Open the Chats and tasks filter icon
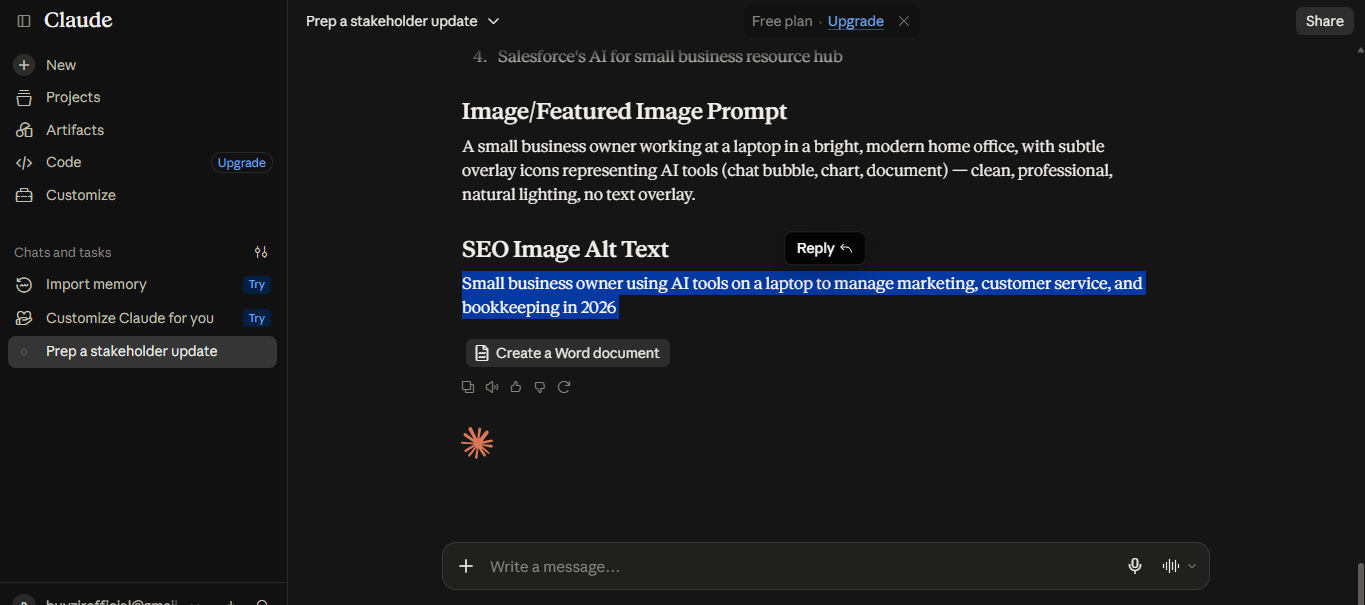 pyautogui.click(x=261, y=252)
